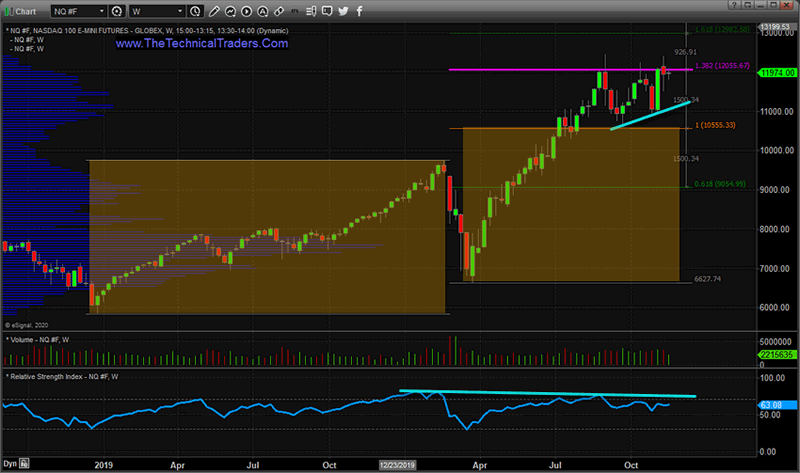The image size is (800, 473).
Task: Open the data list panel icon
Action: [x=311, y=11]
